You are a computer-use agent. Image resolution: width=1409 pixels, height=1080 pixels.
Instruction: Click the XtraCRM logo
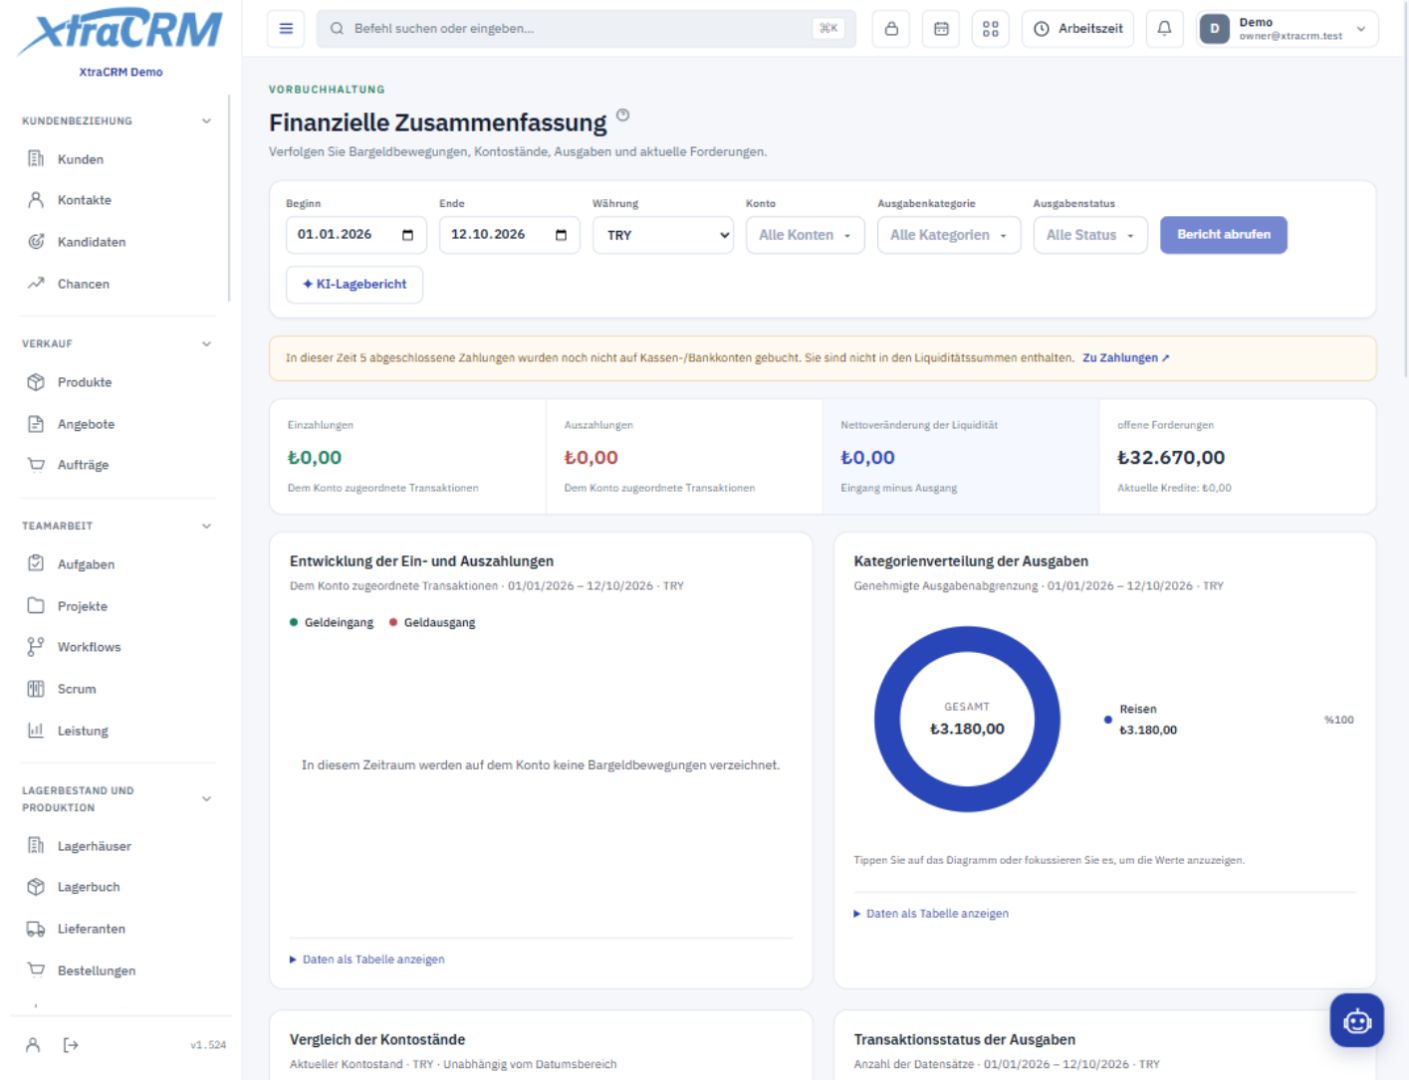(120, 32)
